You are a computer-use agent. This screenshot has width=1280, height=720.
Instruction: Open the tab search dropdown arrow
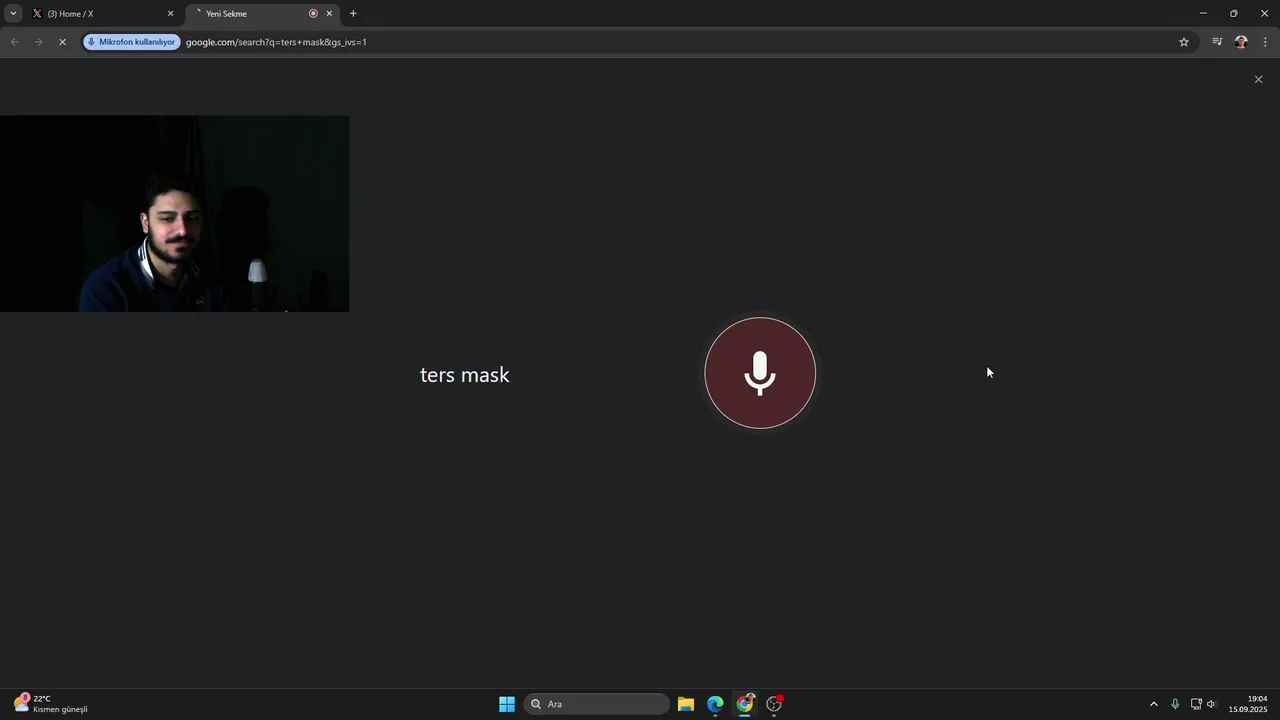click(x=13, y=14)
